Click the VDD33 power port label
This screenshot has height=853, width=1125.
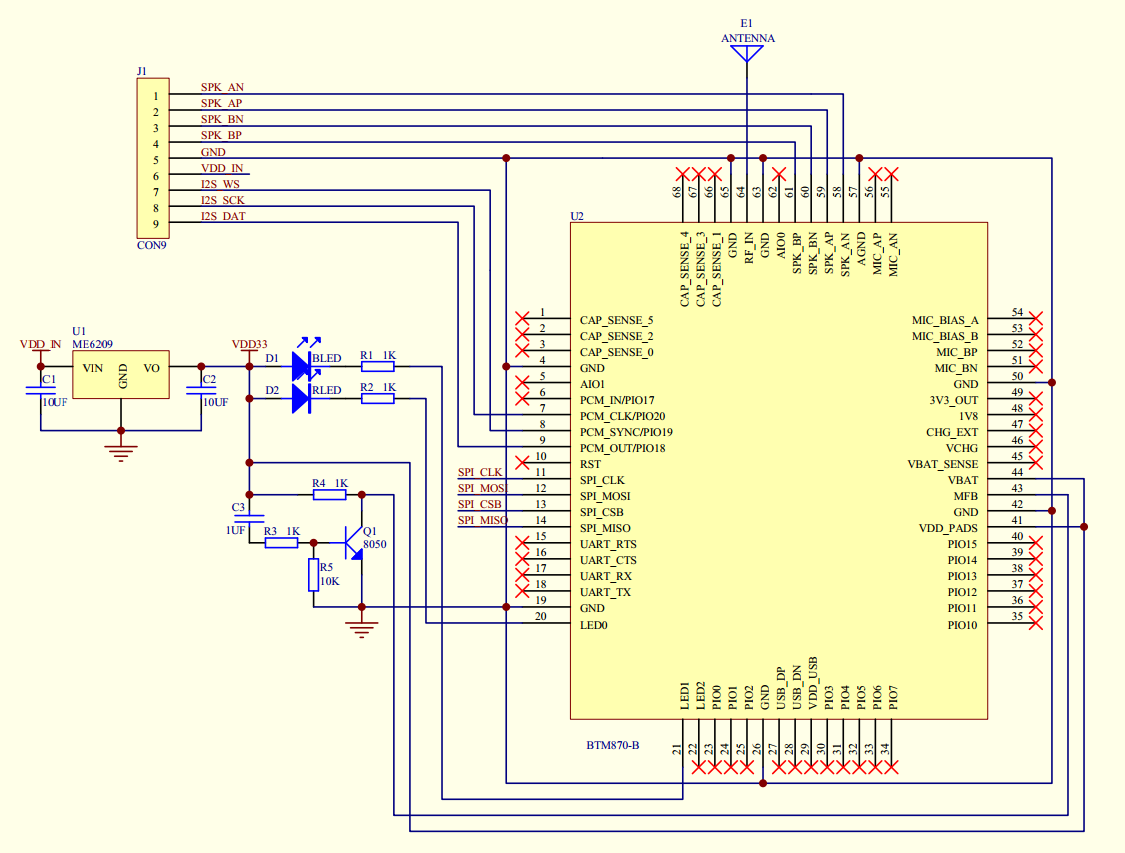click(x=249, y=344)
